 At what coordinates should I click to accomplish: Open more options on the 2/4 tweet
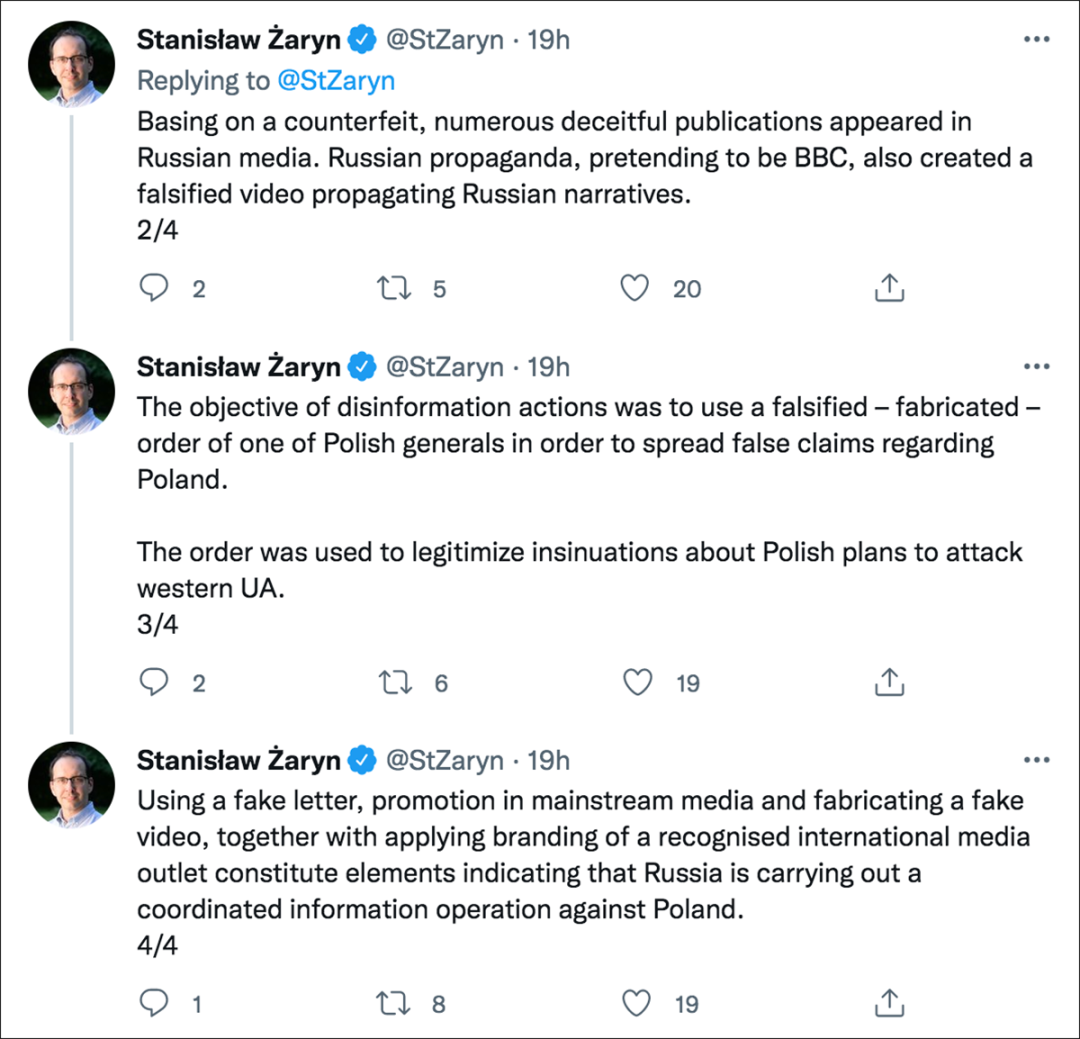pos(1037,39)
